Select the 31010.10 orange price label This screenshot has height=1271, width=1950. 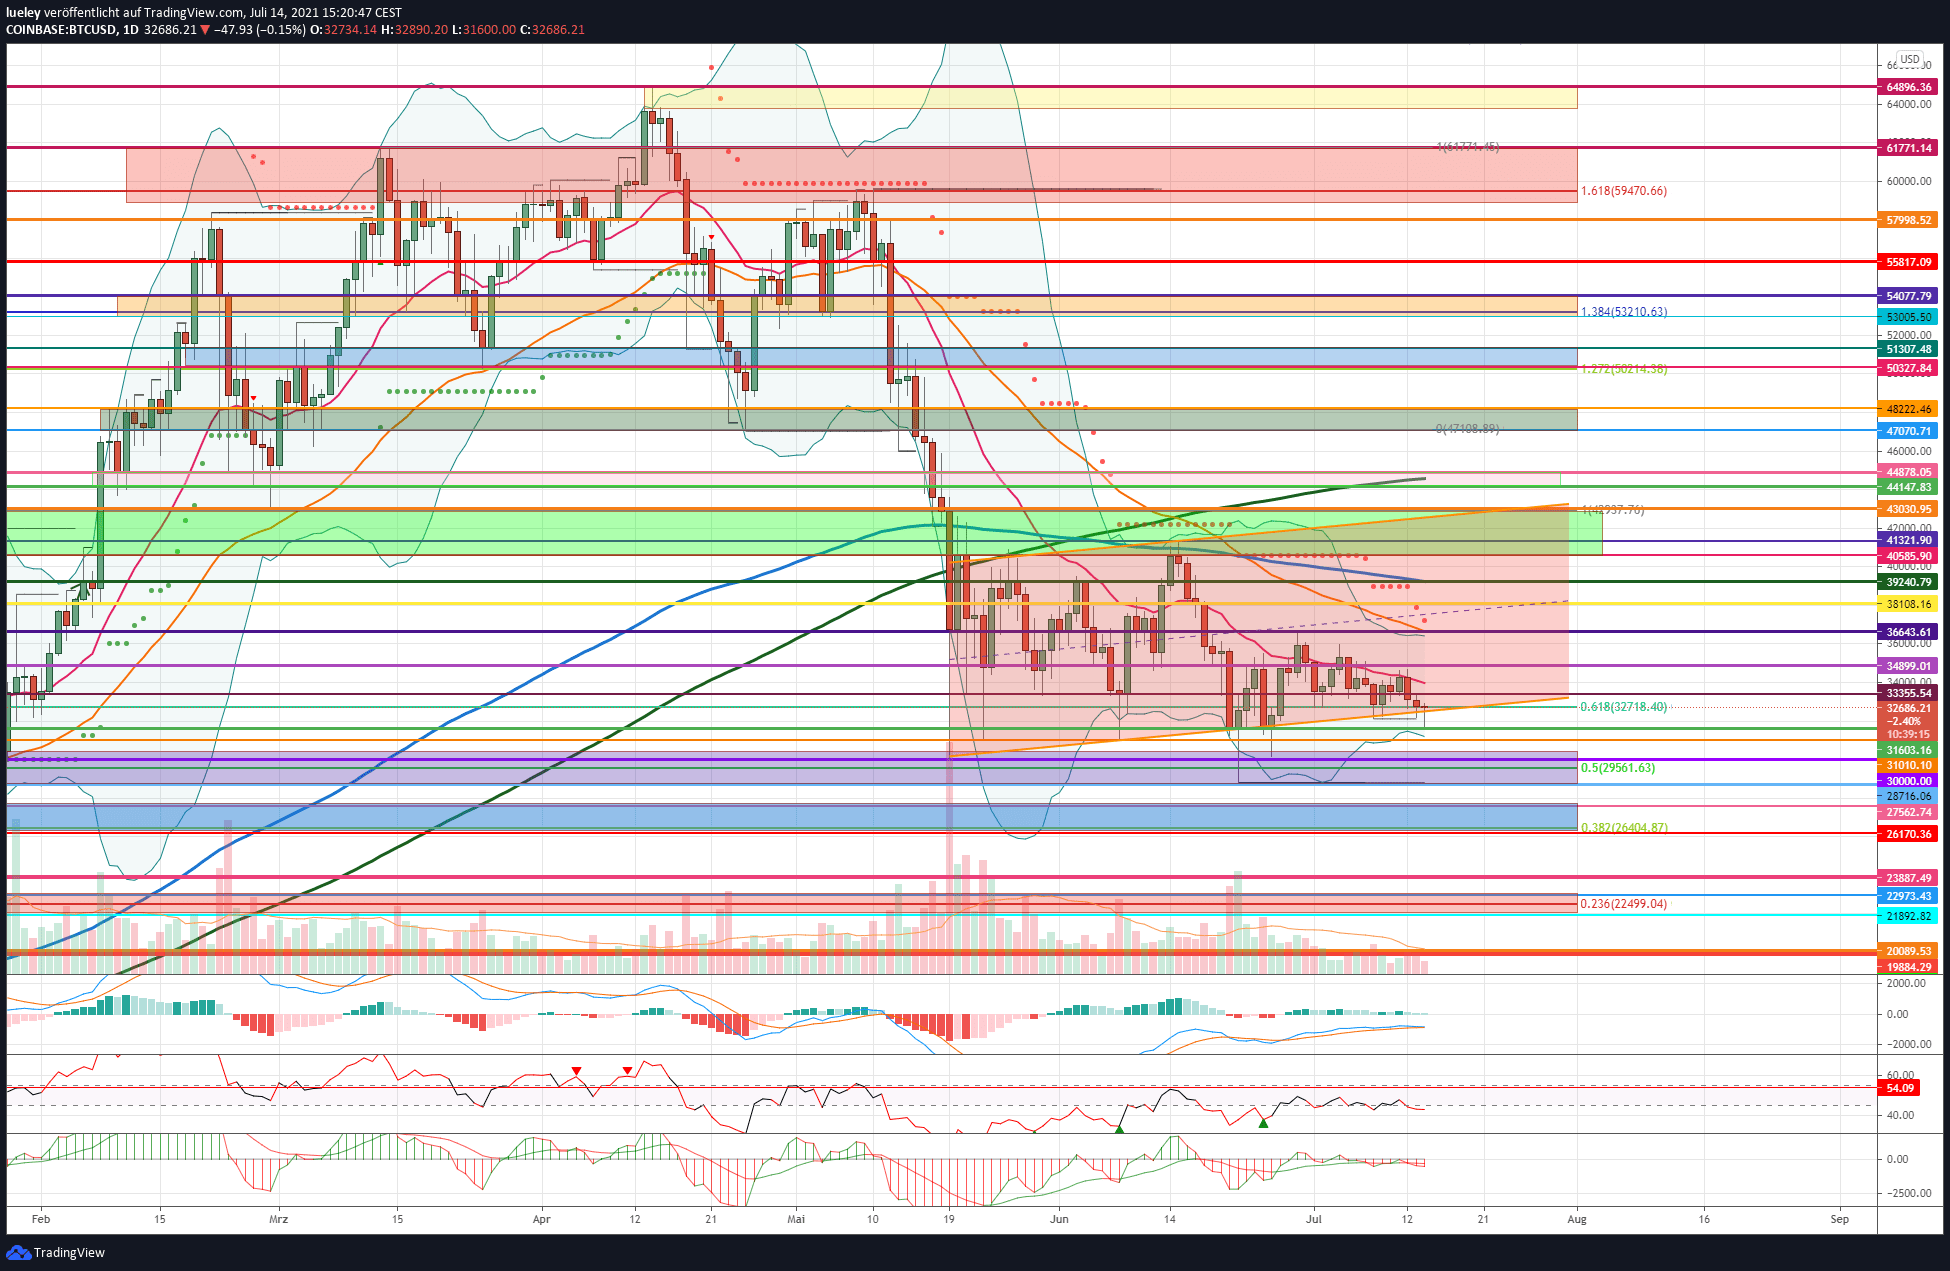tap(1908, 765)
